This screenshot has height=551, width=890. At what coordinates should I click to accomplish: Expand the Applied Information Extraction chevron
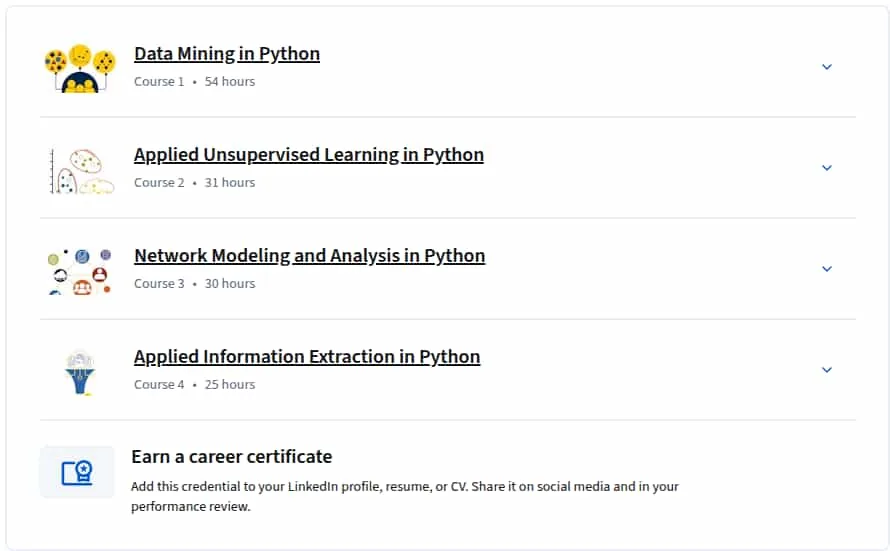pyautogui.click(x=827, y=370)
